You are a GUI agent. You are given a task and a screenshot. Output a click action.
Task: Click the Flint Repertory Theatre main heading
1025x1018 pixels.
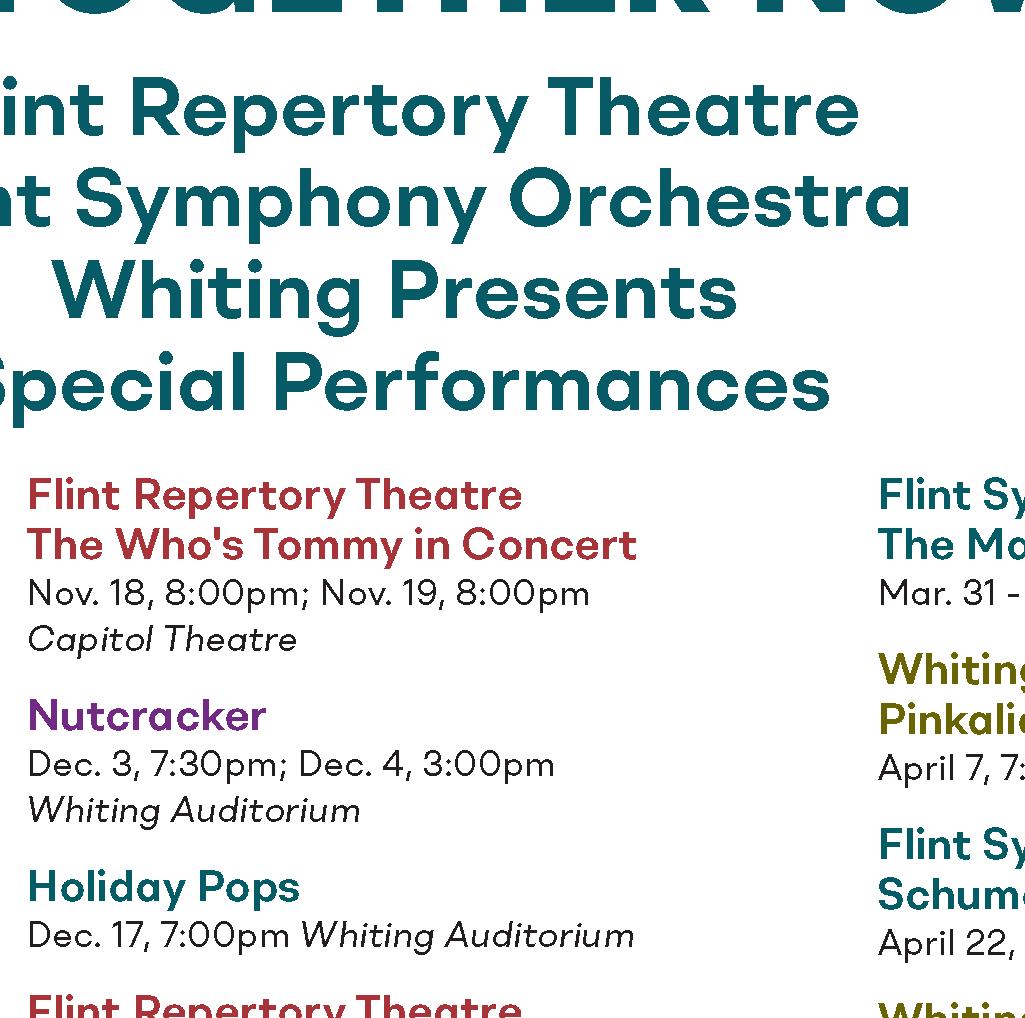[428, 110]
